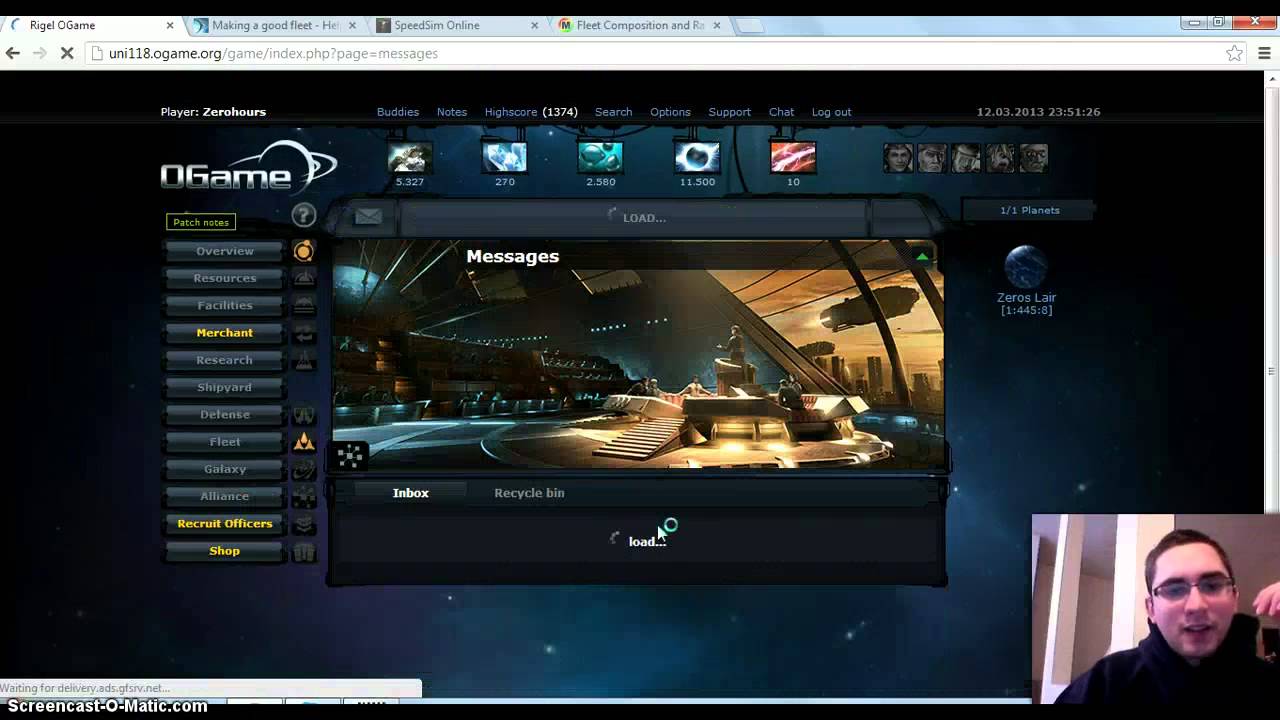The width and height of the screenshot is (1280, 720).
Task: Open the Support link
Action: (x=730, y=112)
